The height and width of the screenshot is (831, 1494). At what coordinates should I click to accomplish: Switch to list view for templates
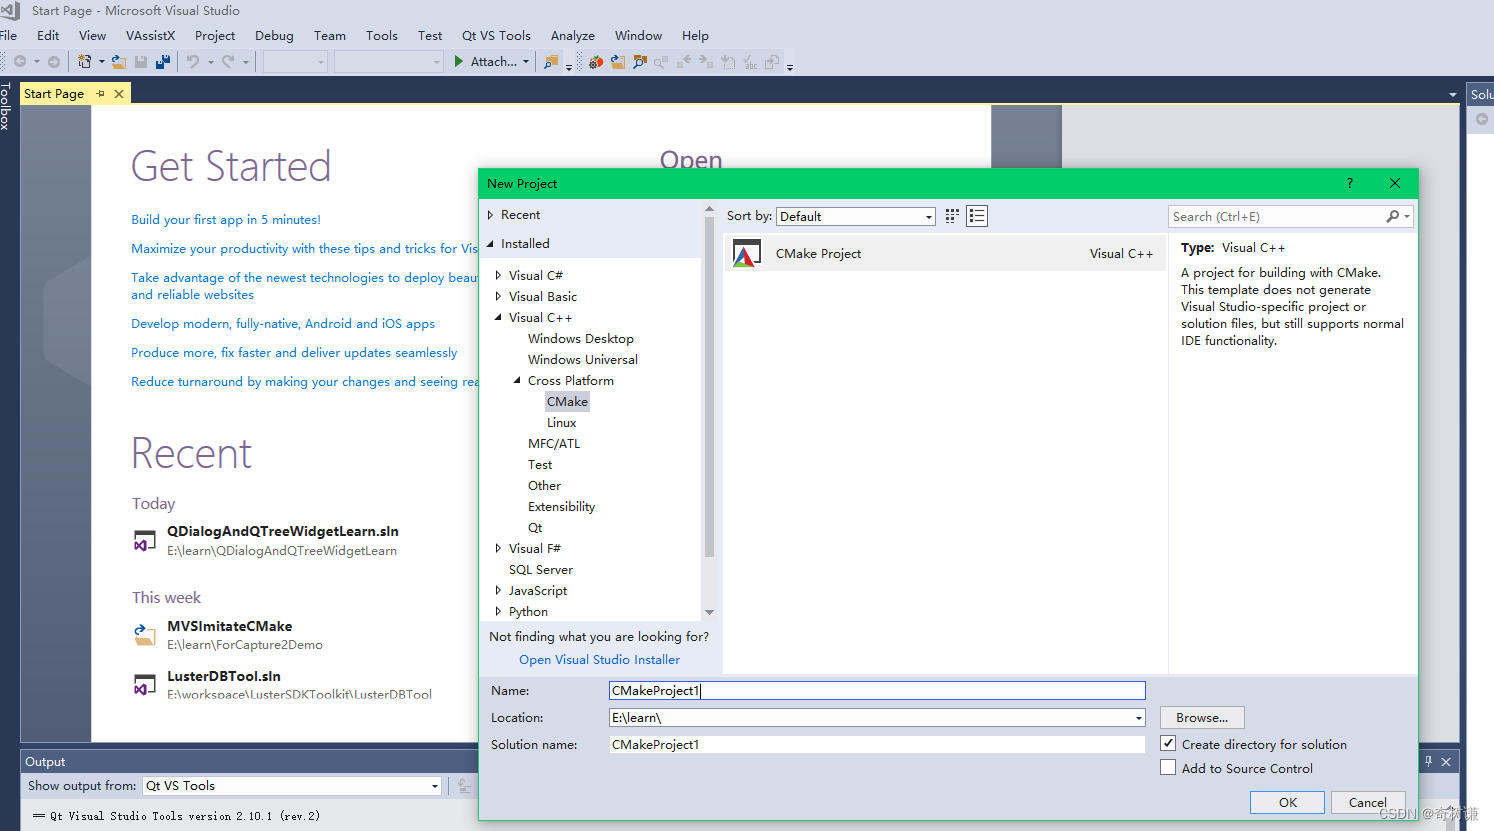[x=977, y=215]
